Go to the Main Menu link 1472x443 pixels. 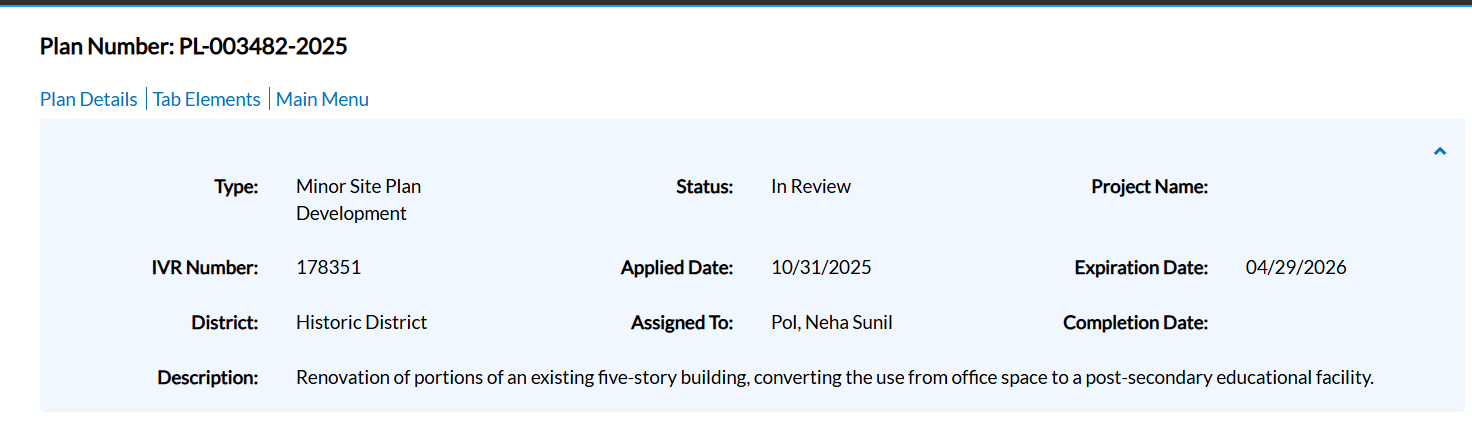(322, 99)
